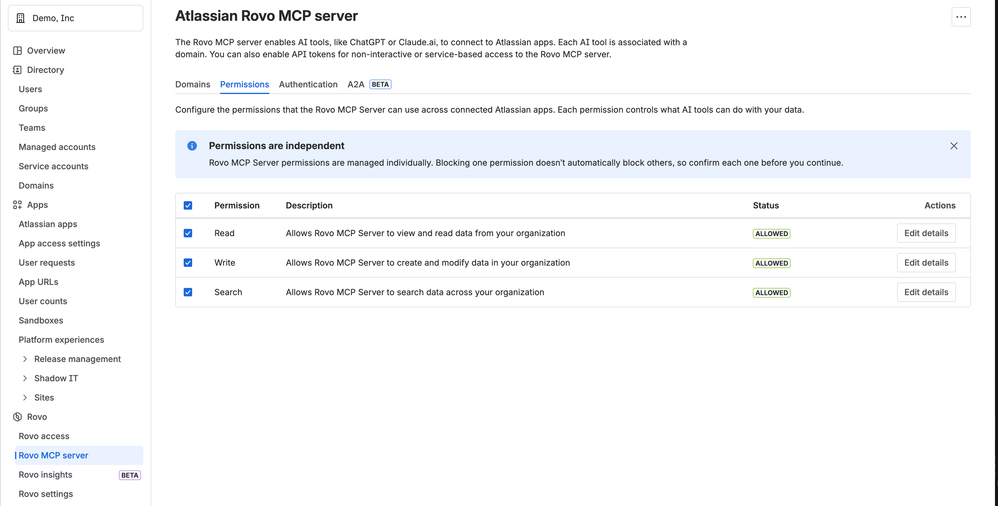
Task: Click the ALLOWED status for Write
Action: 771,263
